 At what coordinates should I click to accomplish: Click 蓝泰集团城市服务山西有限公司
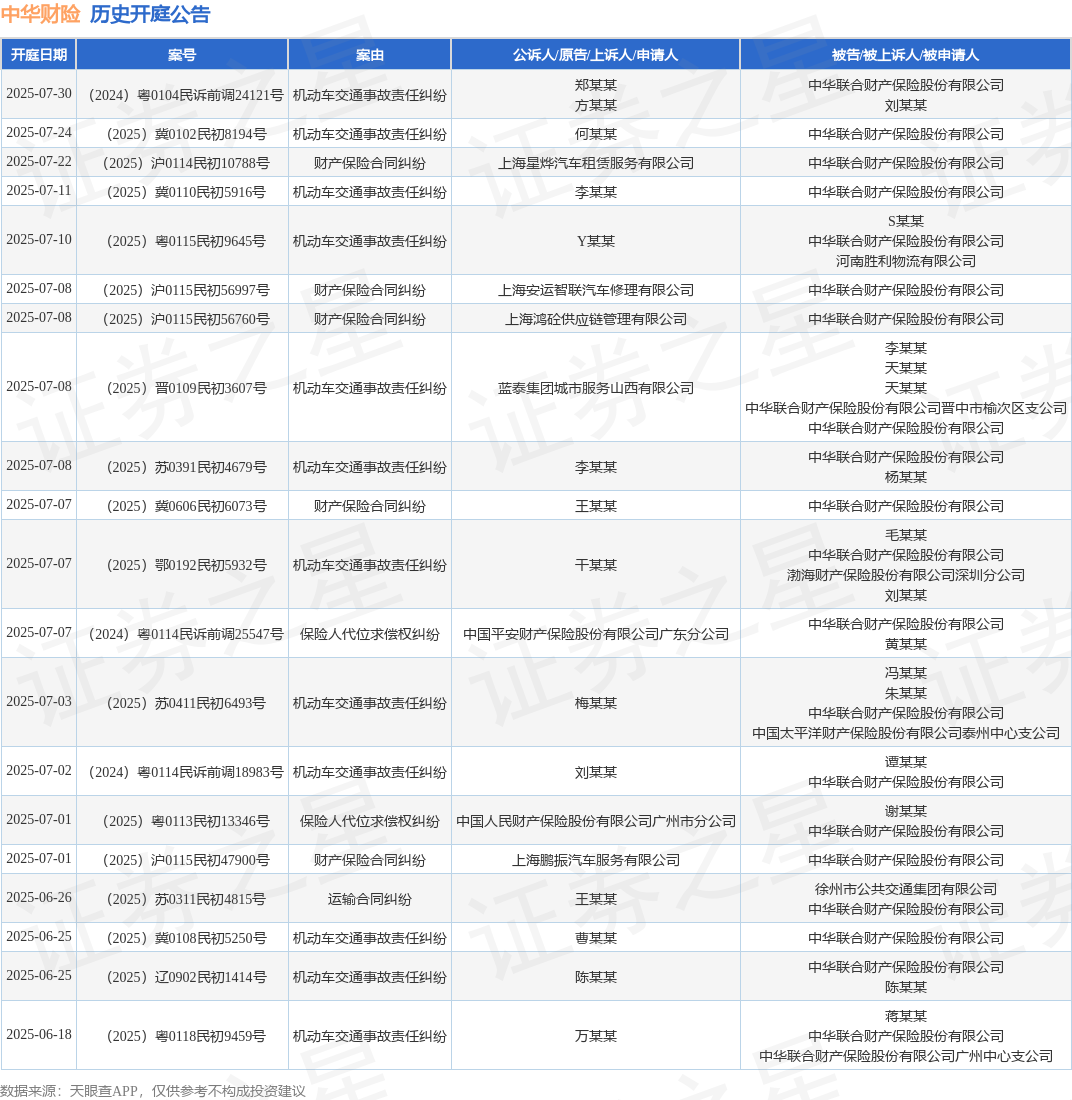(596, 388)
